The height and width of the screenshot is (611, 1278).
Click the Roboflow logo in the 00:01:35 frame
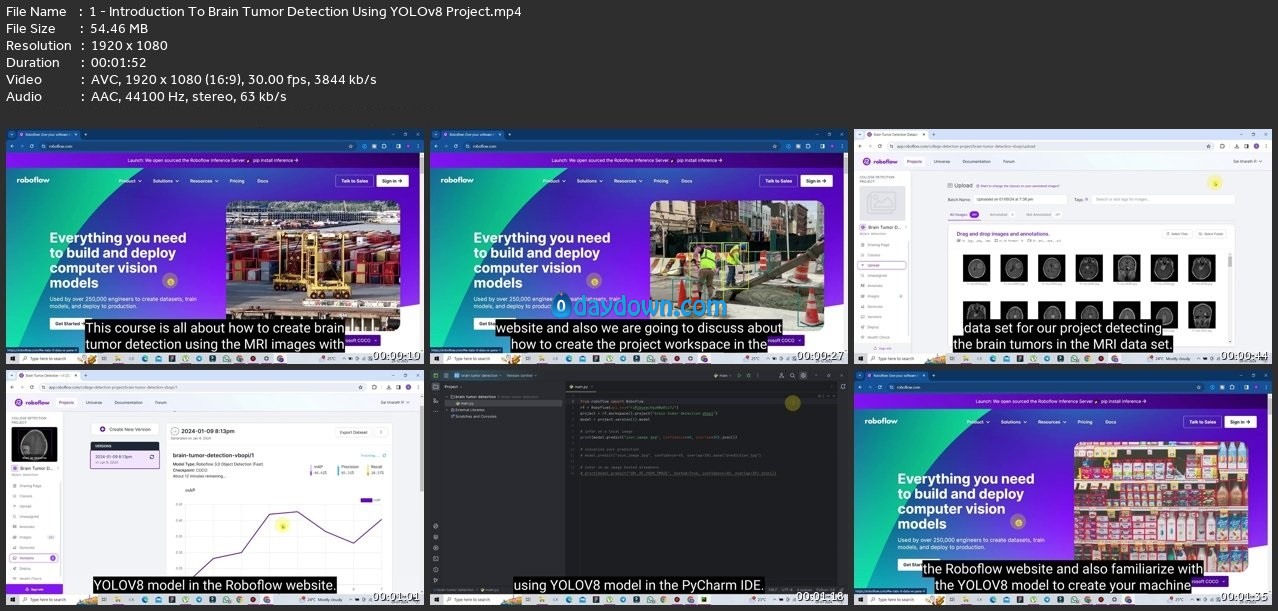[879, 422]
